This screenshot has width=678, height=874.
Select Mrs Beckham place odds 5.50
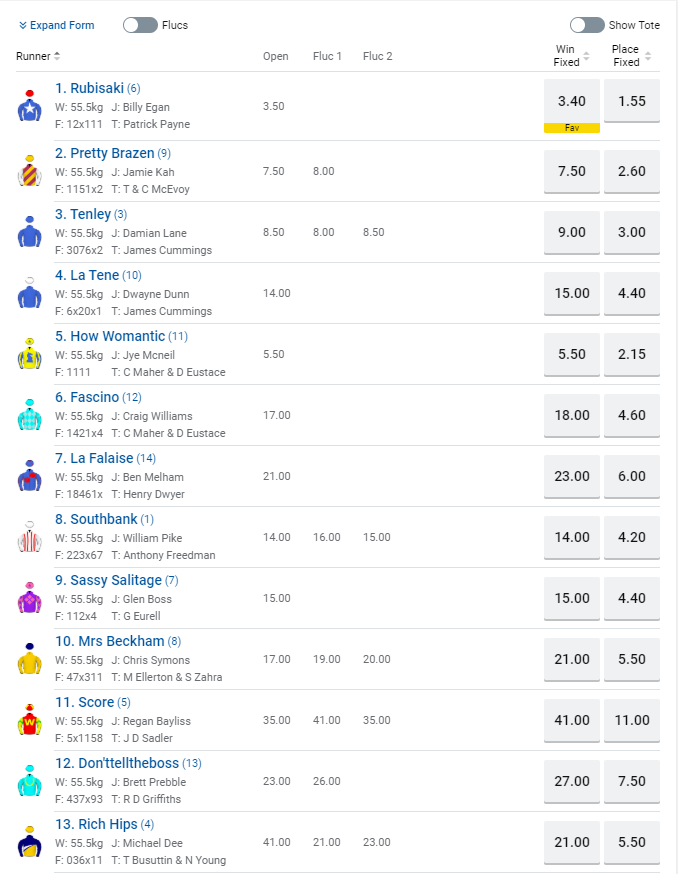[x=631, y=659]
